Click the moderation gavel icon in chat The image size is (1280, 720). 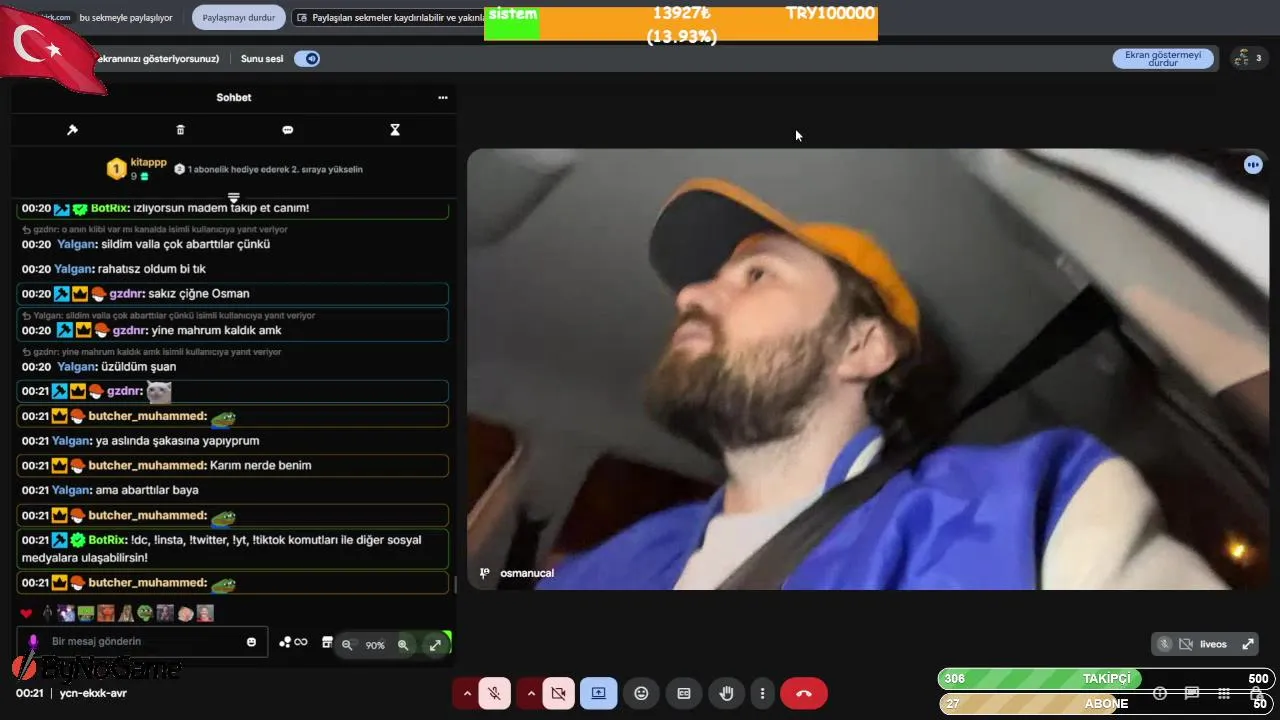click(x=72, y=130)
